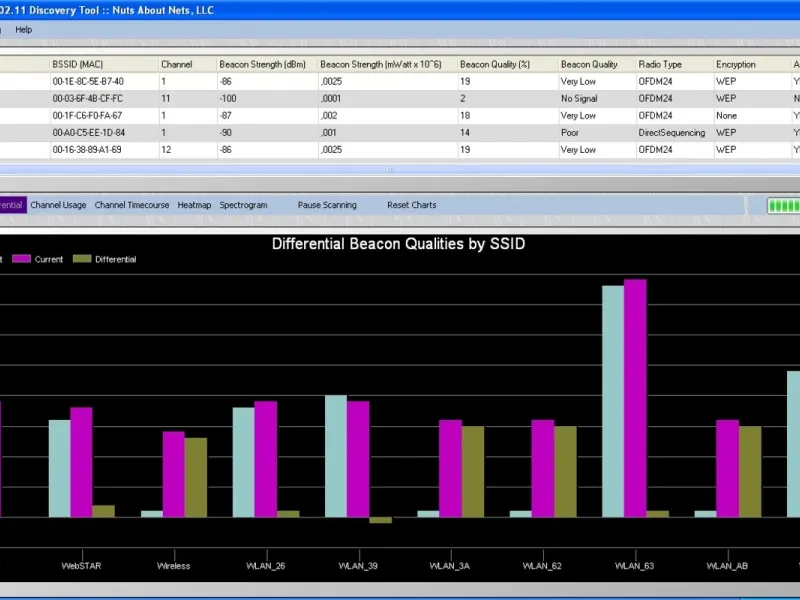Click the Wireless olive differential bar

(196, 478)
